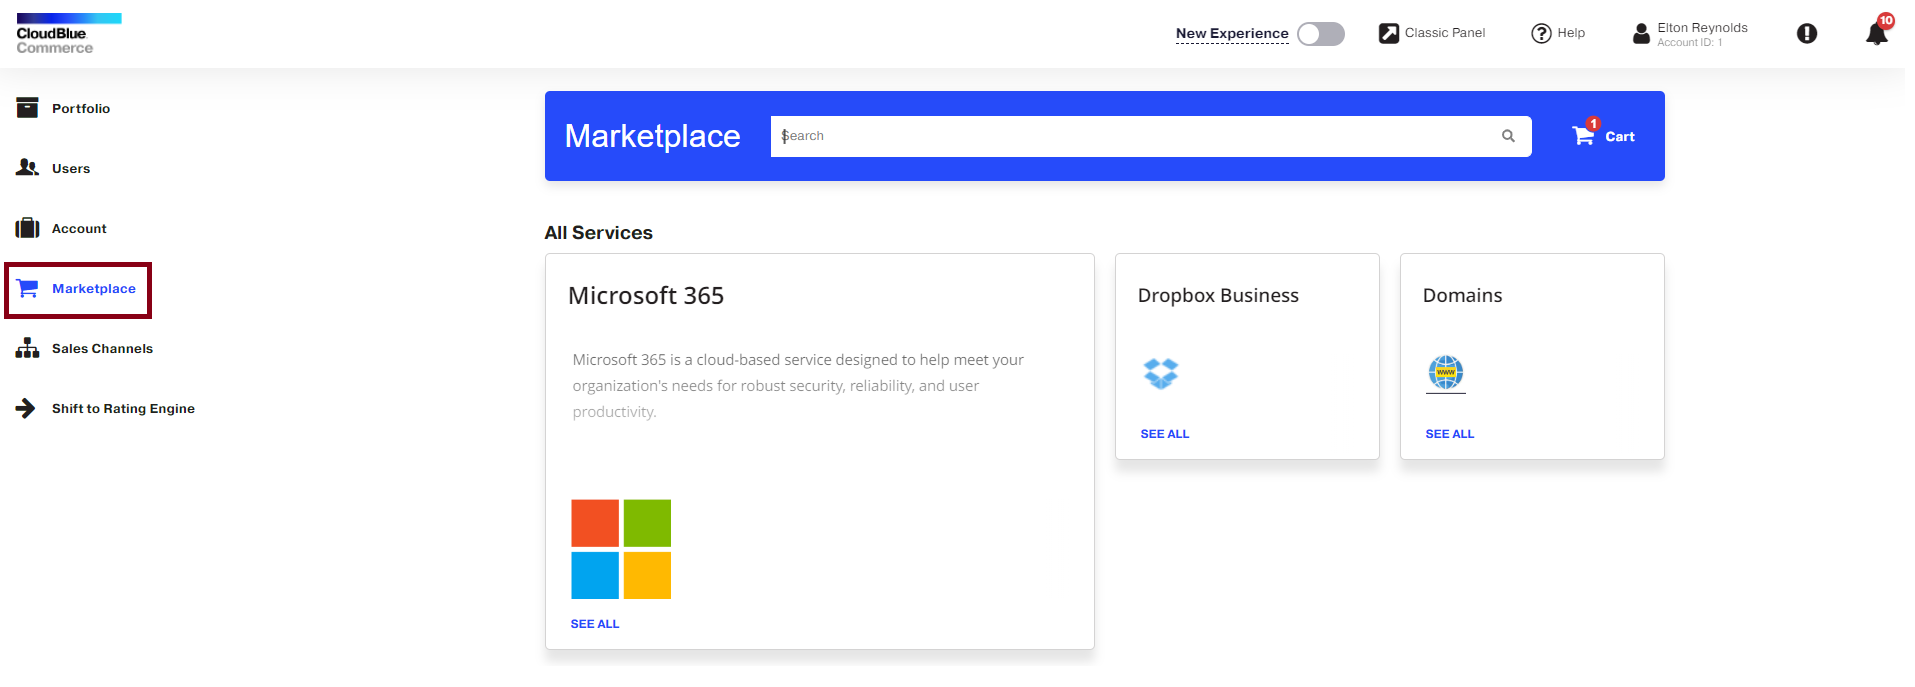The image size is (1915, 687).
Task: Go to Account in the sidebar
Action: point(79,228)
